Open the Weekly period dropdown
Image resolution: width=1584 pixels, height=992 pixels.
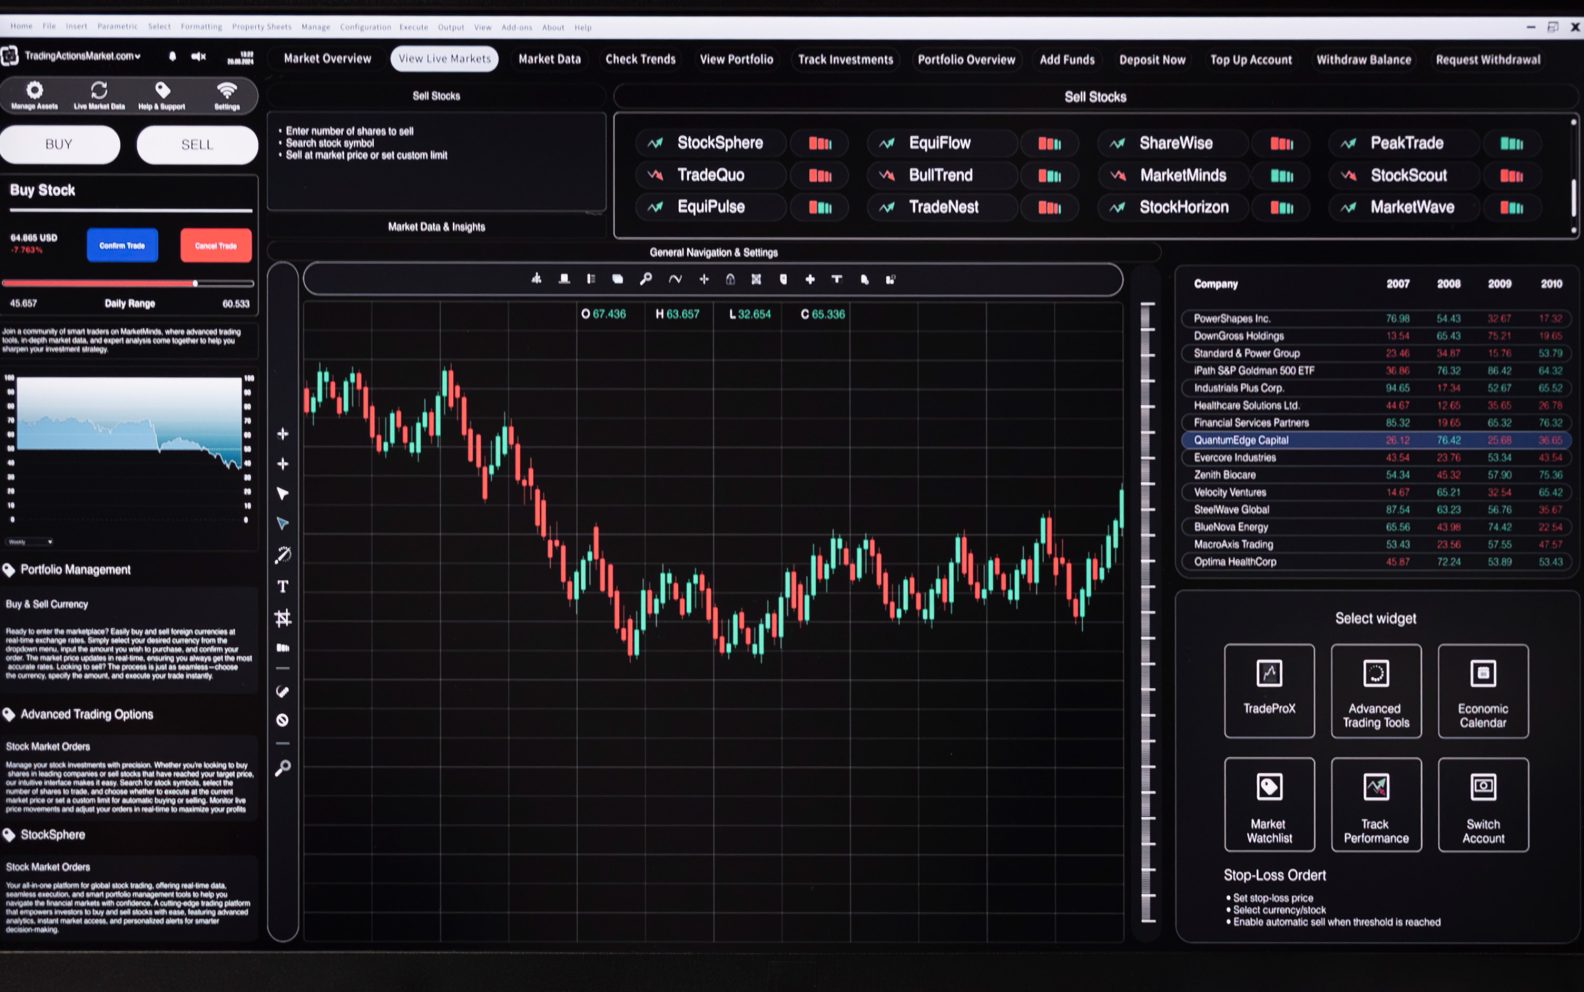(x=29, y=542)
